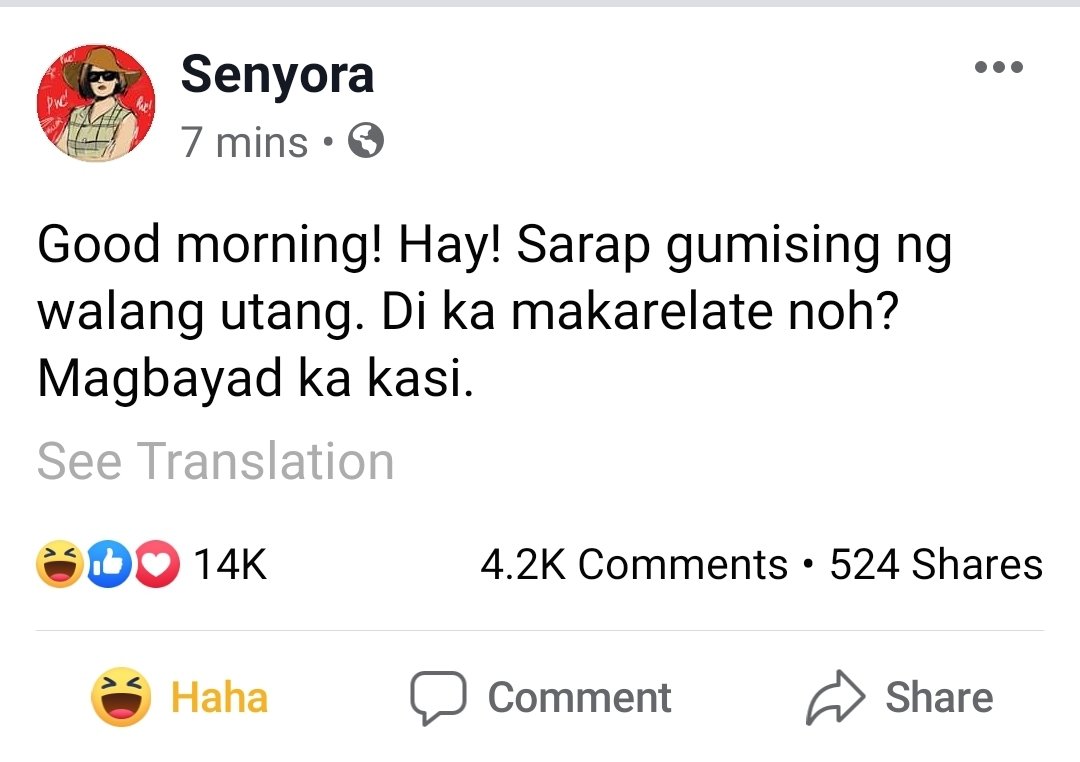Click the blue thumbs-up Like reaction icon
Screen dimensions: 1080x762
coord(109,564)
